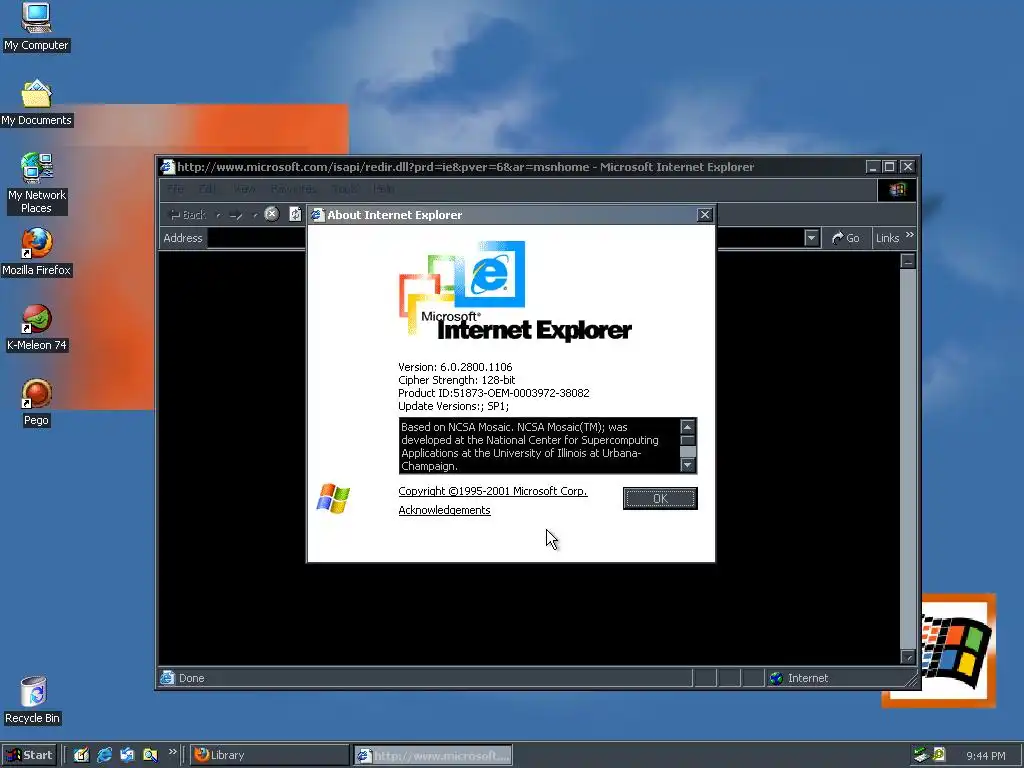Click the Forward arrow in IE toolbar
Viewport: 1024px width, 768px height.
pos(236,215)
